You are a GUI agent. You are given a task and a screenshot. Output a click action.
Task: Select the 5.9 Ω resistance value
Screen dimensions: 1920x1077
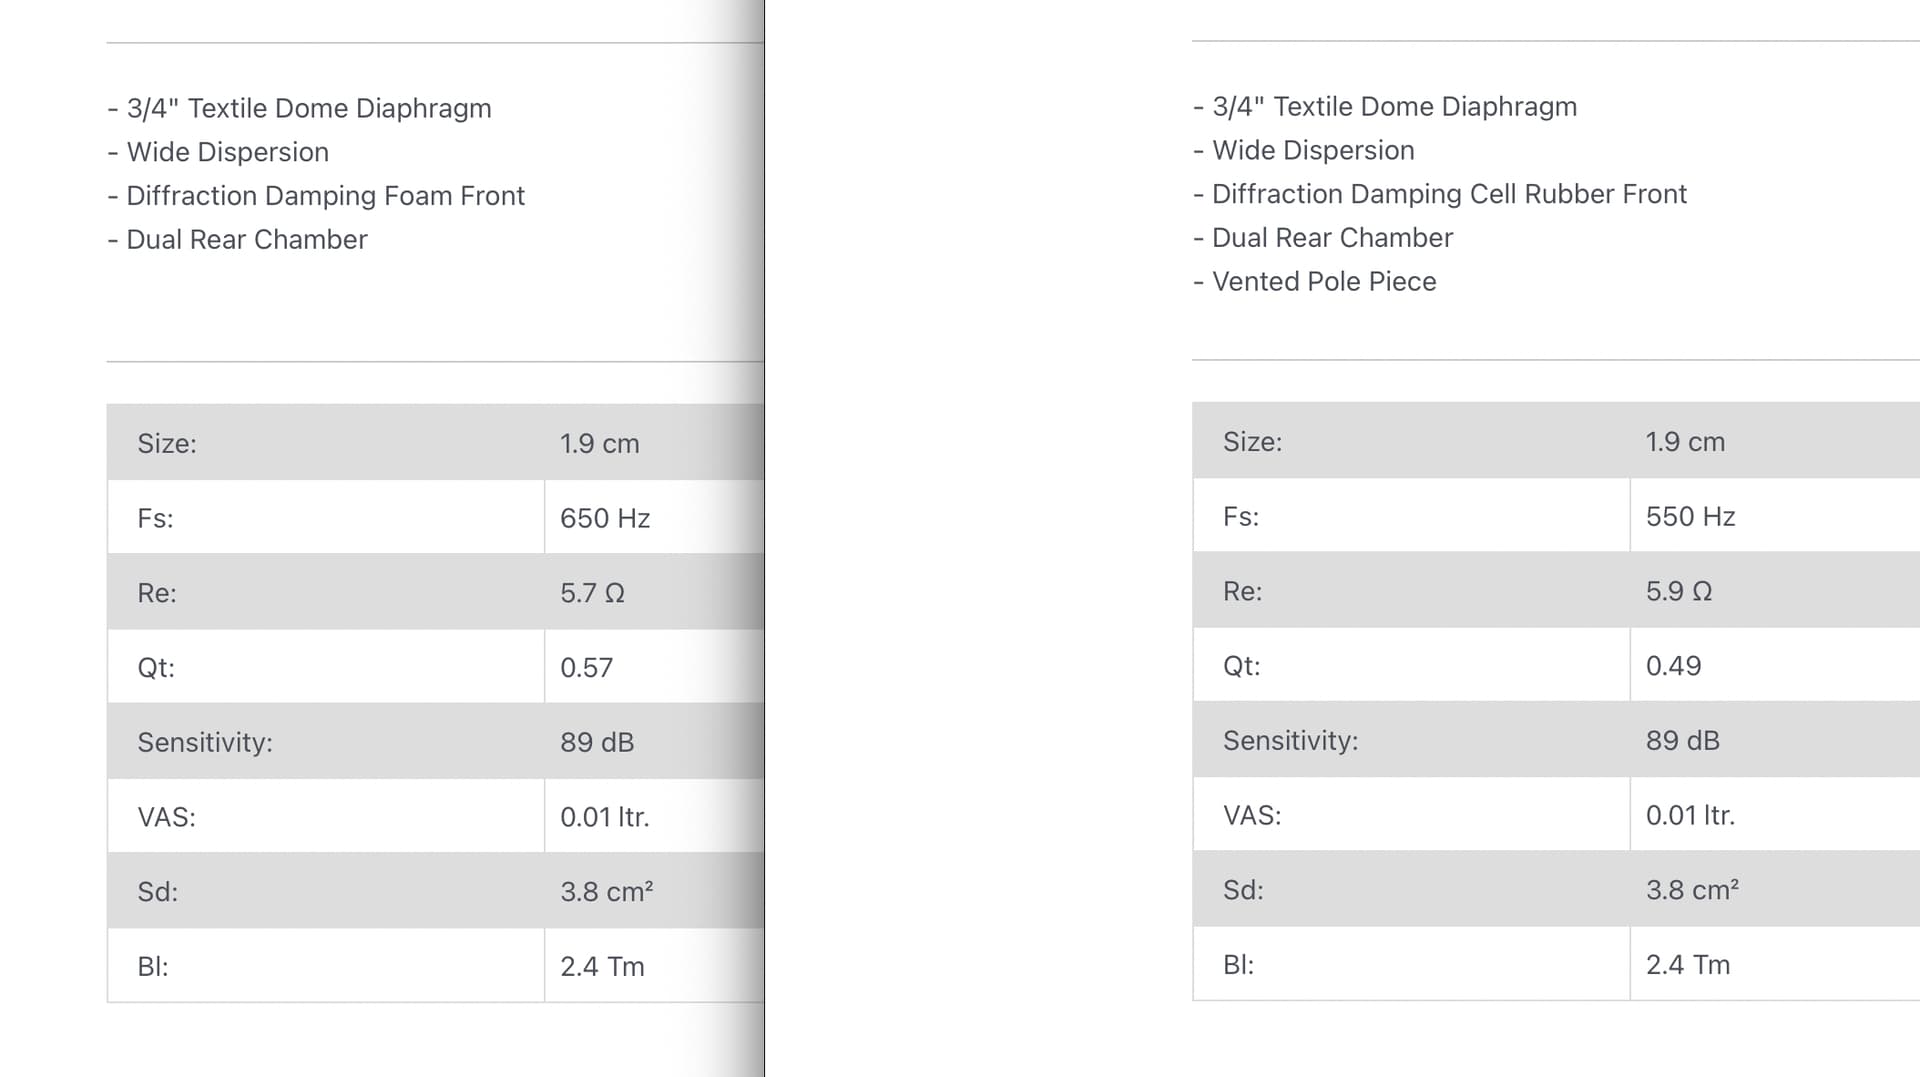[x=1678, y=591]
